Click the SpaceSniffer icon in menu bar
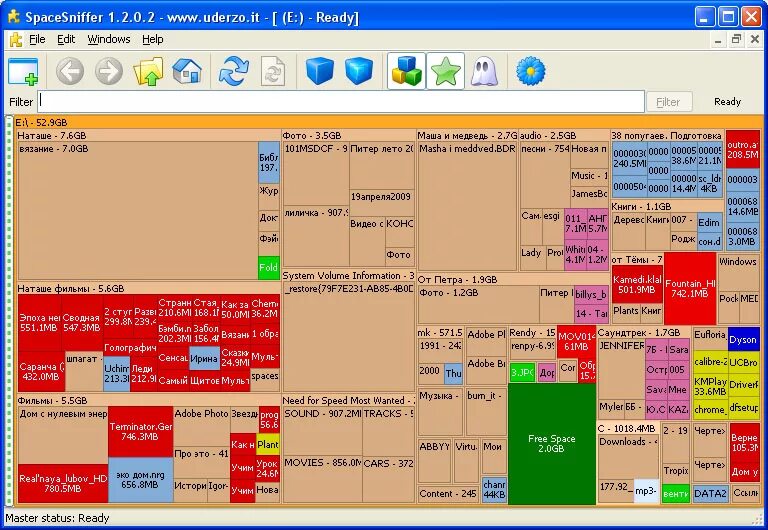This screenshot has height=530, width=768. (16, 39)
